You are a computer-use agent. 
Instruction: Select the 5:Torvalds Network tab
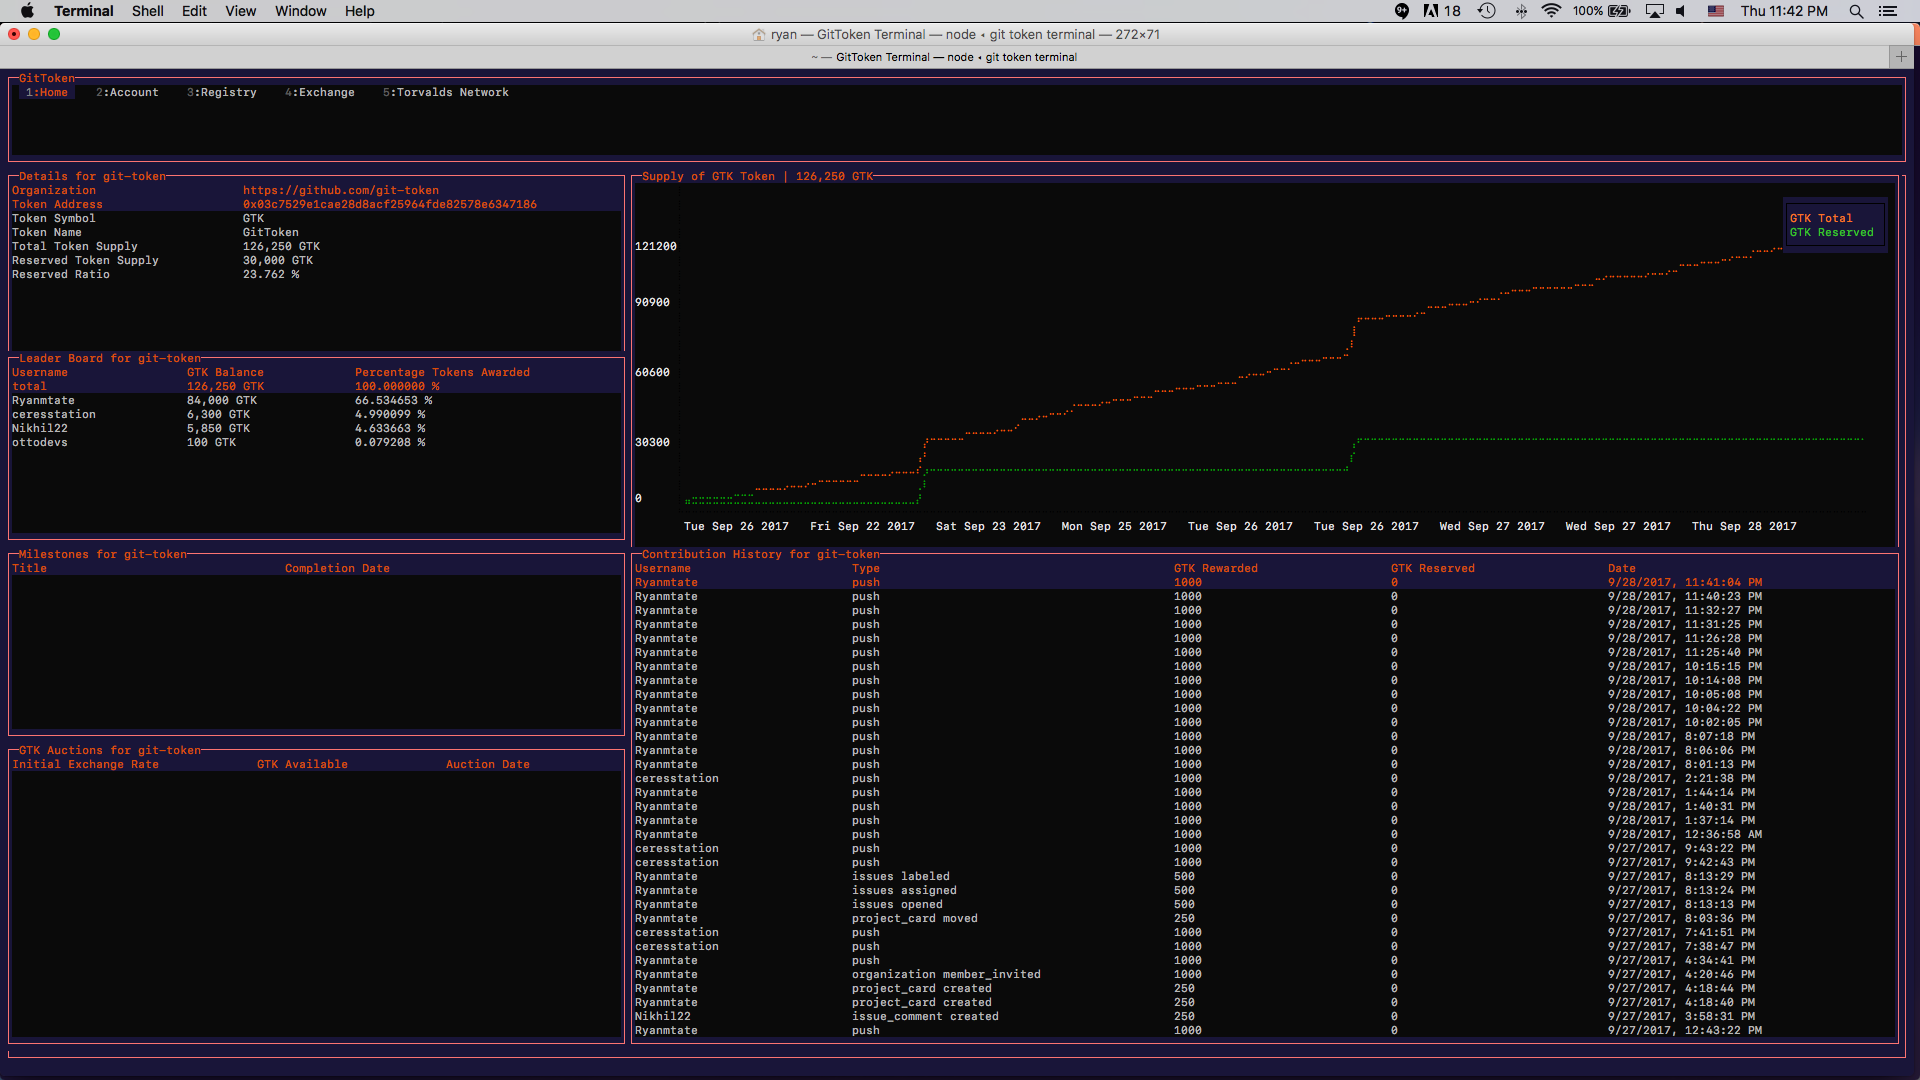pyautogui.click(x=446, y=92)
